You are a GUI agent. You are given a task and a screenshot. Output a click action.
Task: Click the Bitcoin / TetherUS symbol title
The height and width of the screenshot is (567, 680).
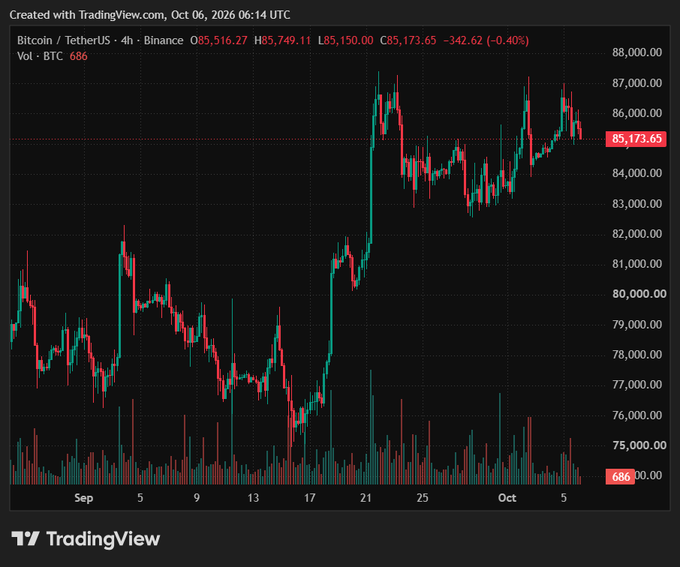pos(64,40)
